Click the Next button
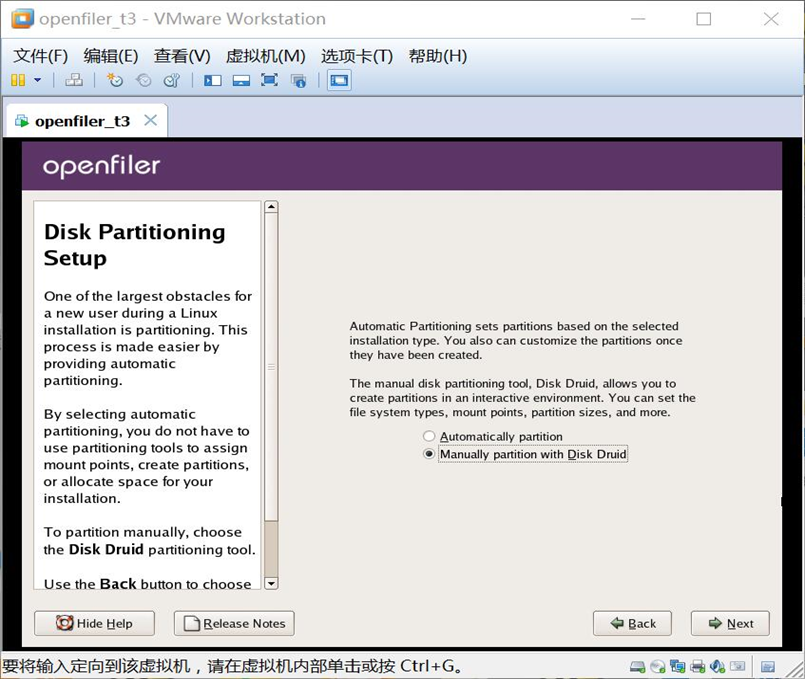This screenshot has height=679, width=805. tap(730, 623)
